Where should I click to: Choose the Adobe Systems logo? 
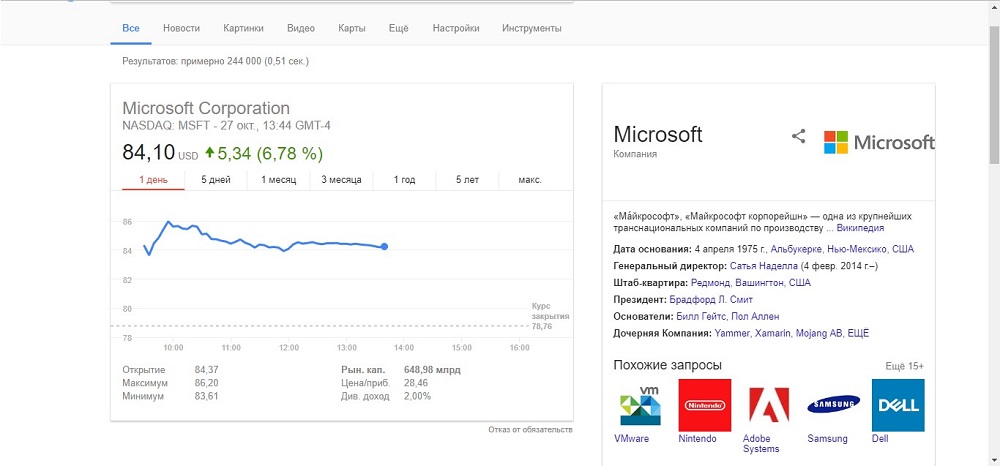click(x=769, y=405)
